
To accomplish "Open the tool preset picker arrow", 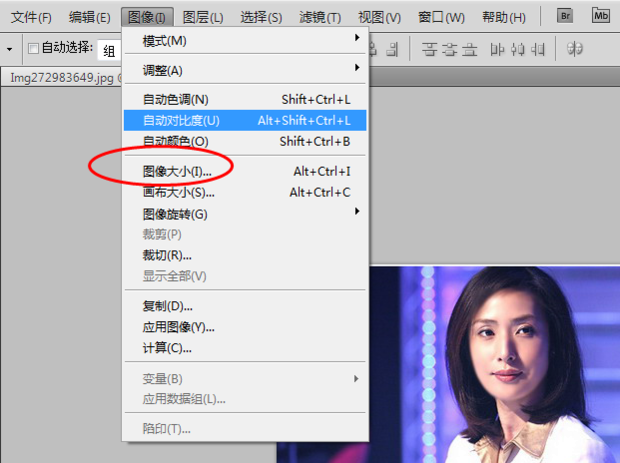I will [9, 49].
